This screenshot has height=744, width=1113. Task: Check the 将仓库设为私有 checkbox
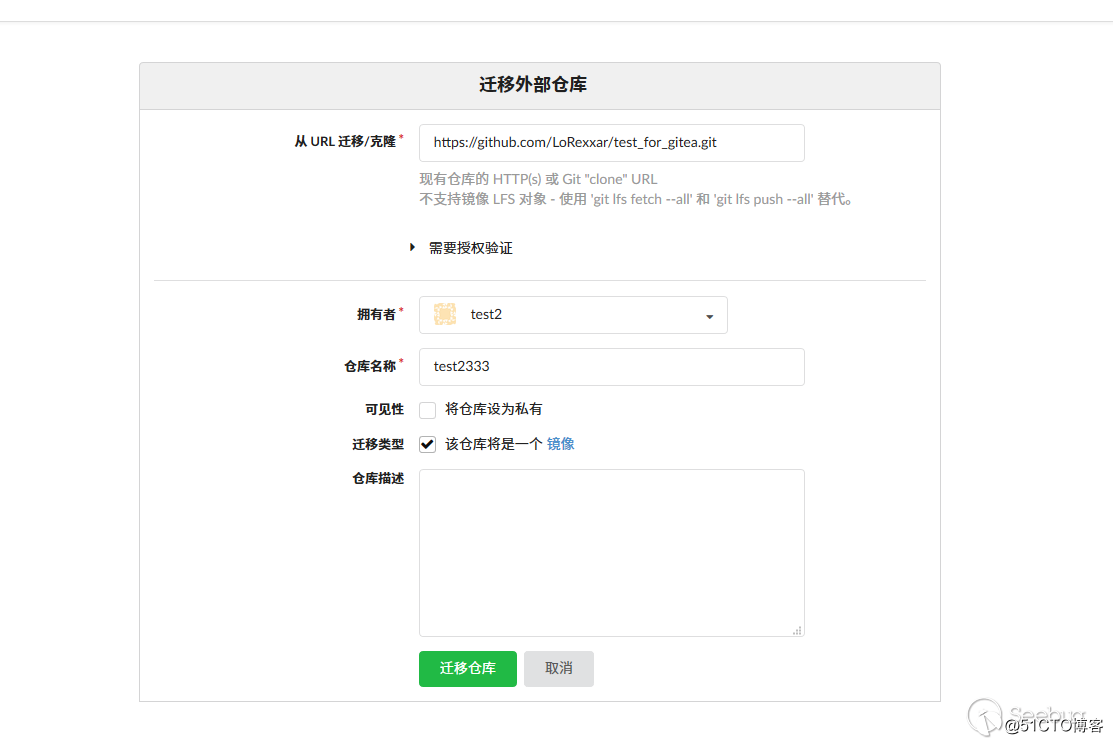coord(427,410)
